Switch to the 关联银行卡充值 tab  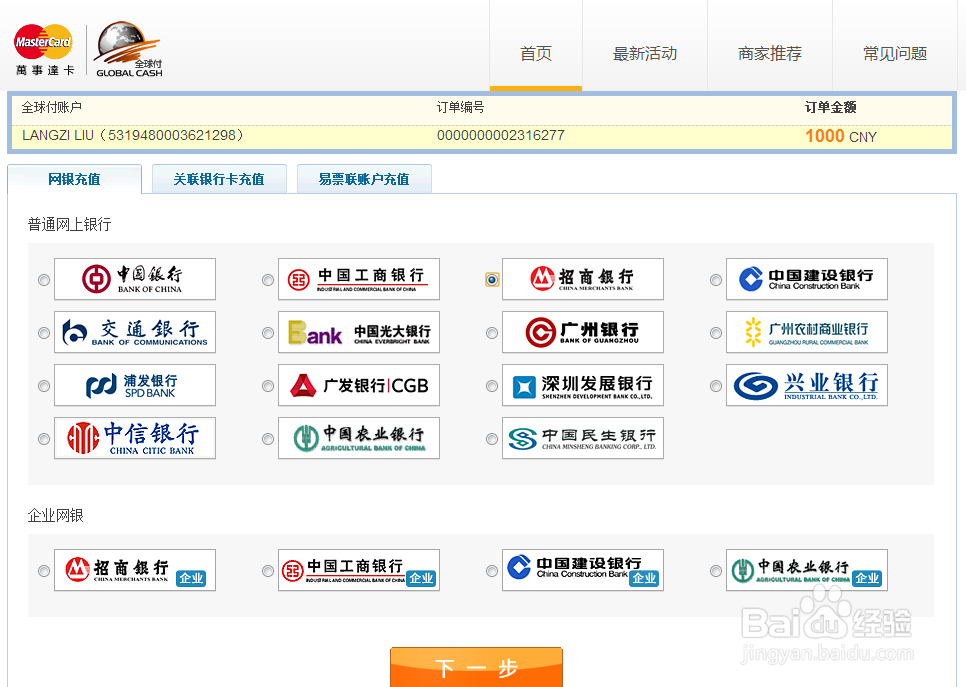pos(219,179)
